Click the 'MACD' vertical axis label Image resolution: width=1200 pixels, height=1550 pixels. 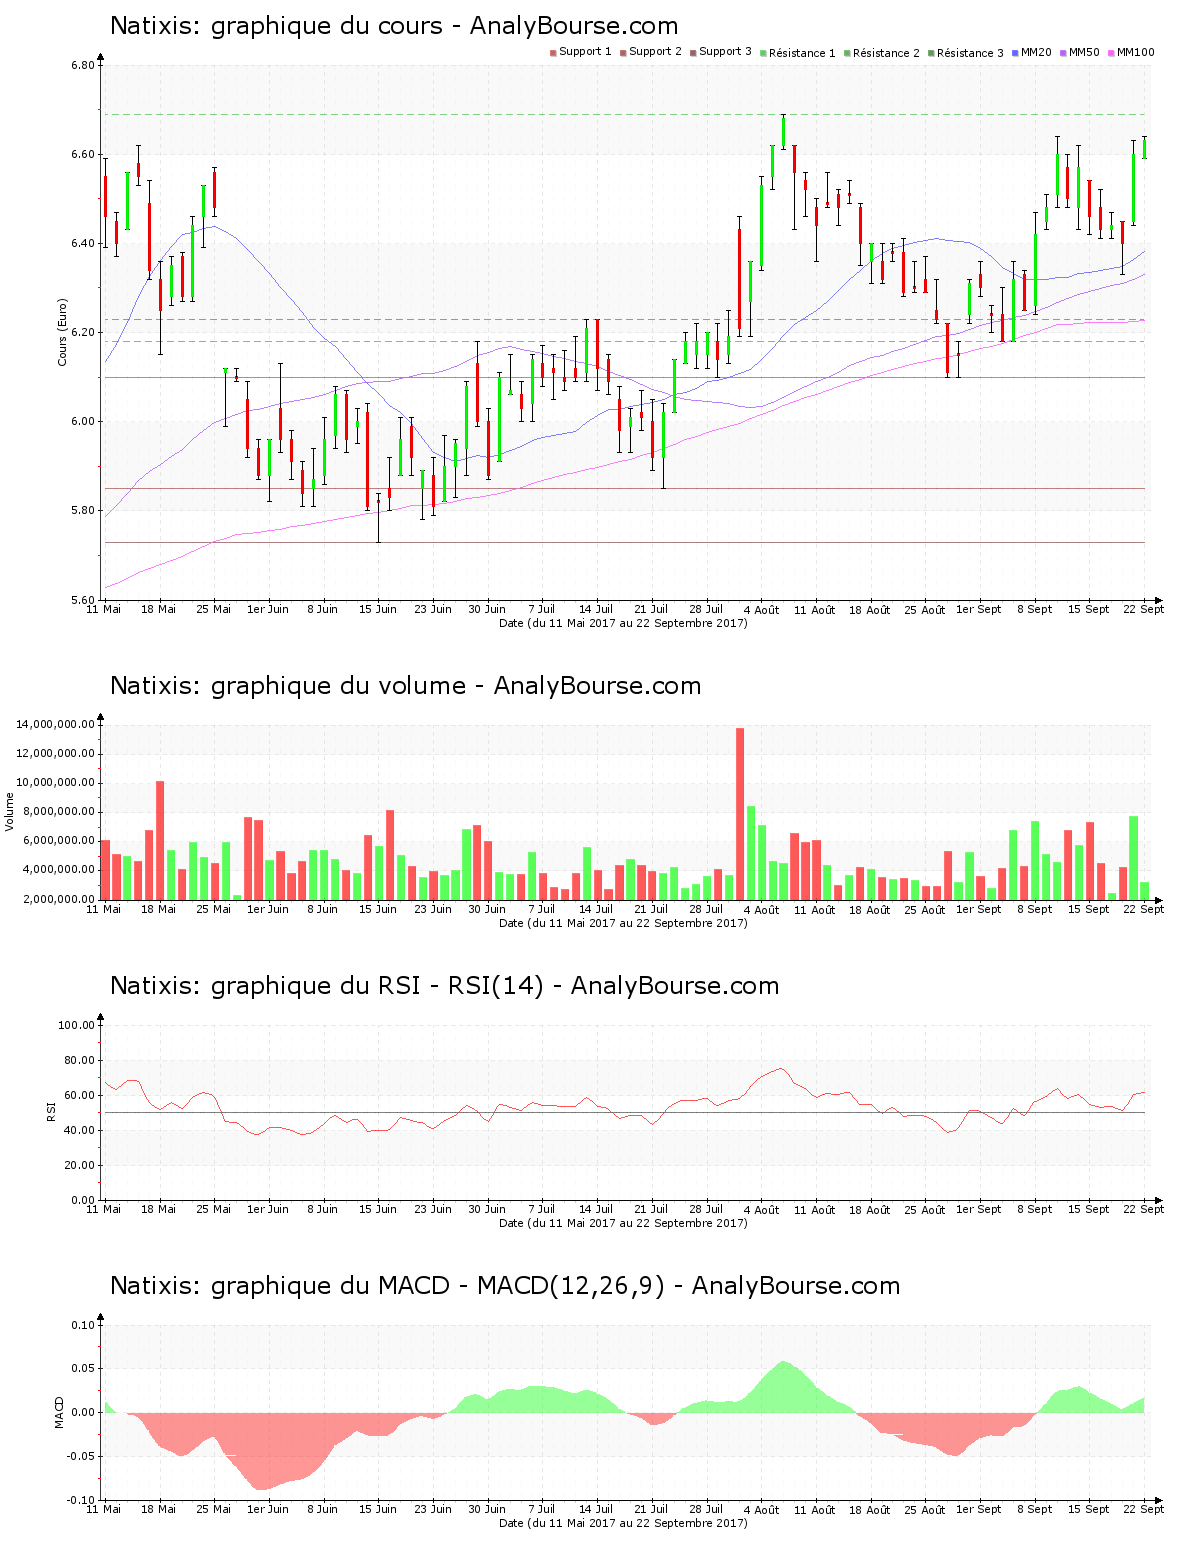pyautogui.click(x=59, y=1412)
